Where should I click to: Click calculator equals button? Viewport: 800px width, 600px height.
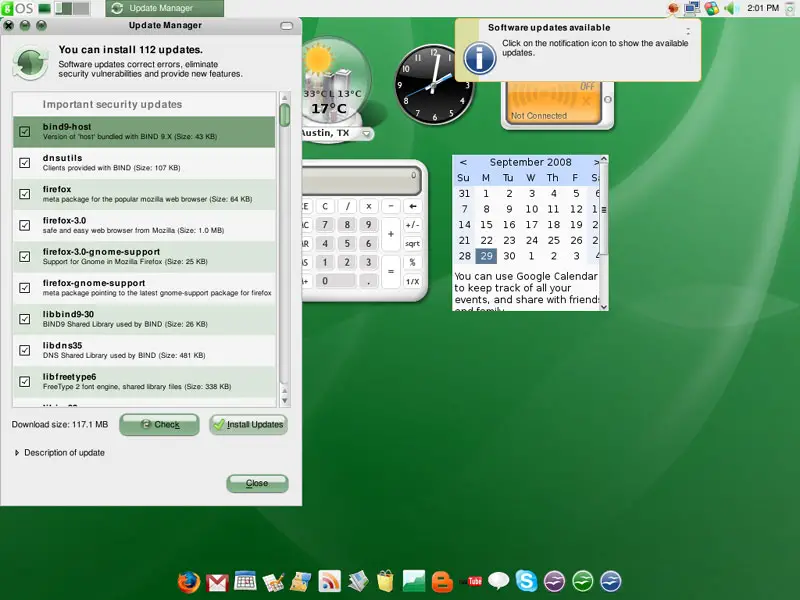tap(391, 271)
